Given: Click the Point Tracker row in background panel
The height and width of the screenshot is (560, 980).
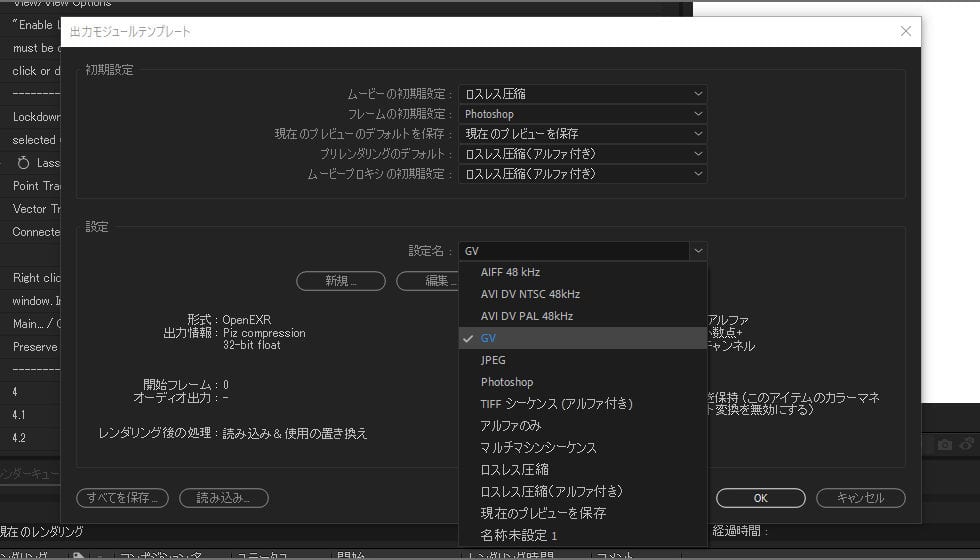Looking at the screenshot, I should pyautogui.click(x=36, y=186).
